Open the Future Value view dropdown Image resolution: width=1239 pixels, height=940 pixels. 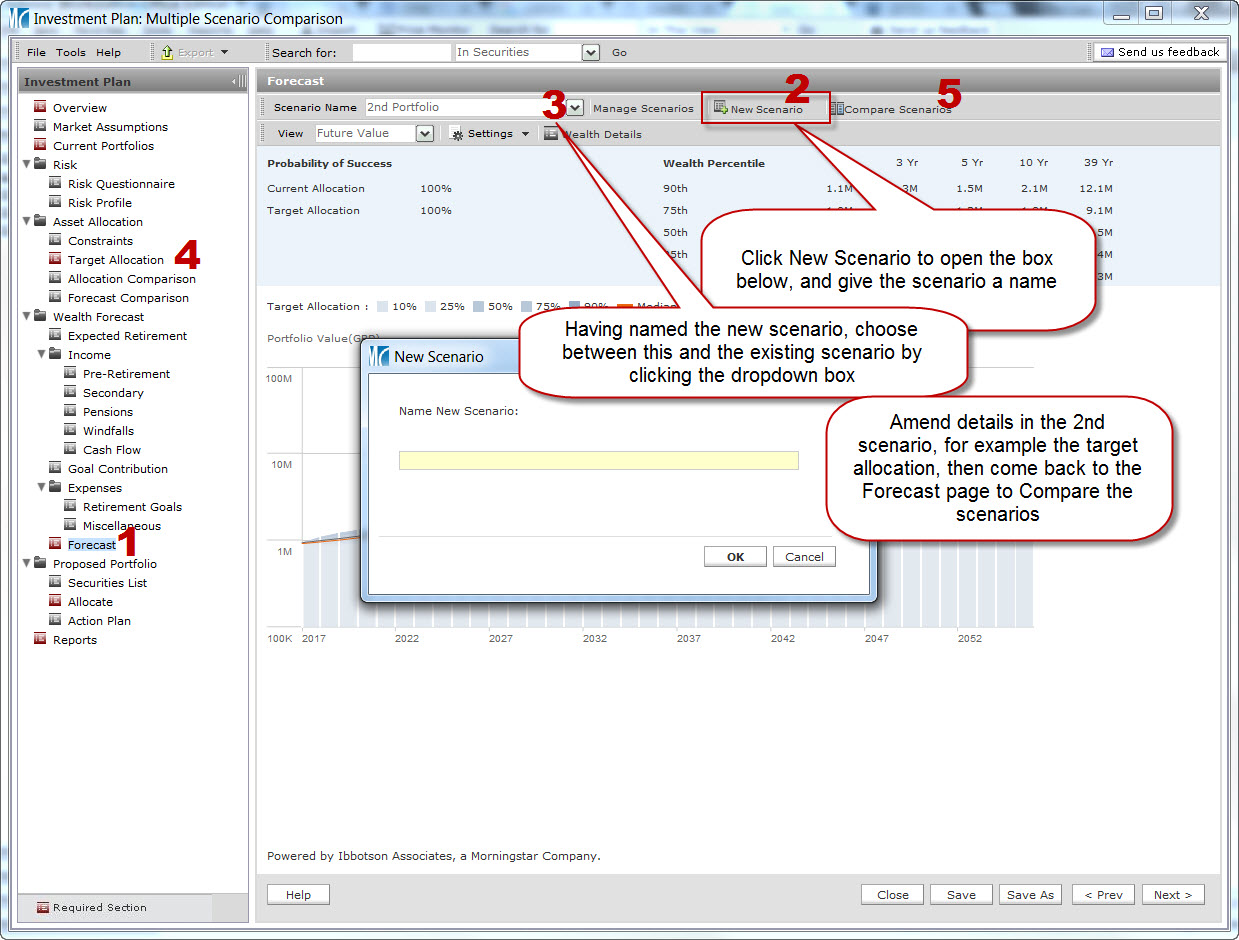point(424,134)
